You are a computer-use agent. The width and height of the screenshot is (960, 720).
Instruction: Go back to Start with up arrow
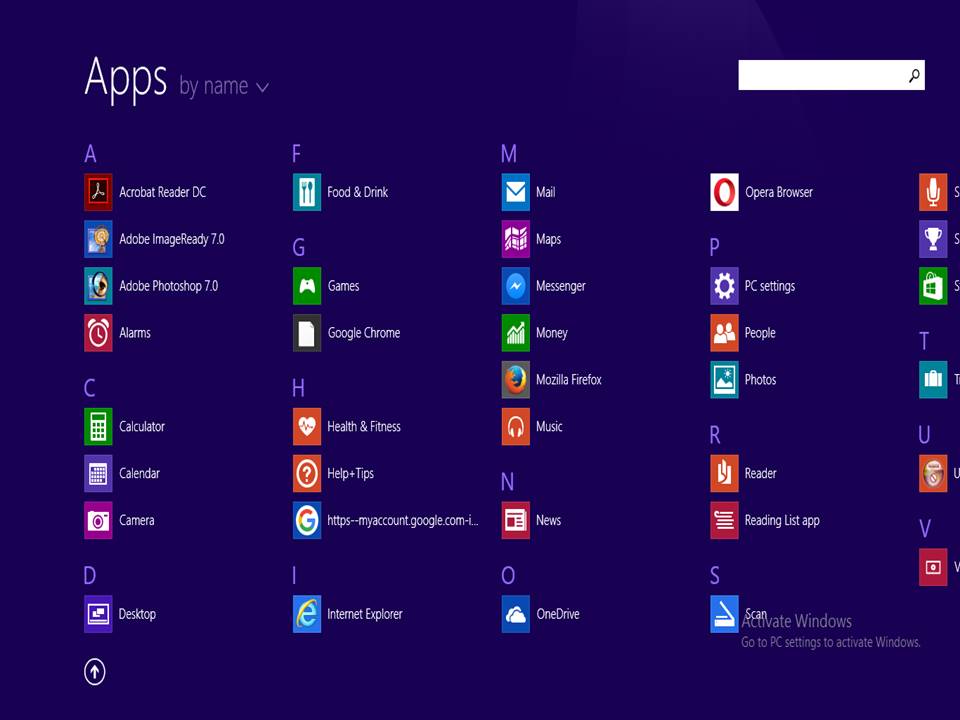point(94,672)
